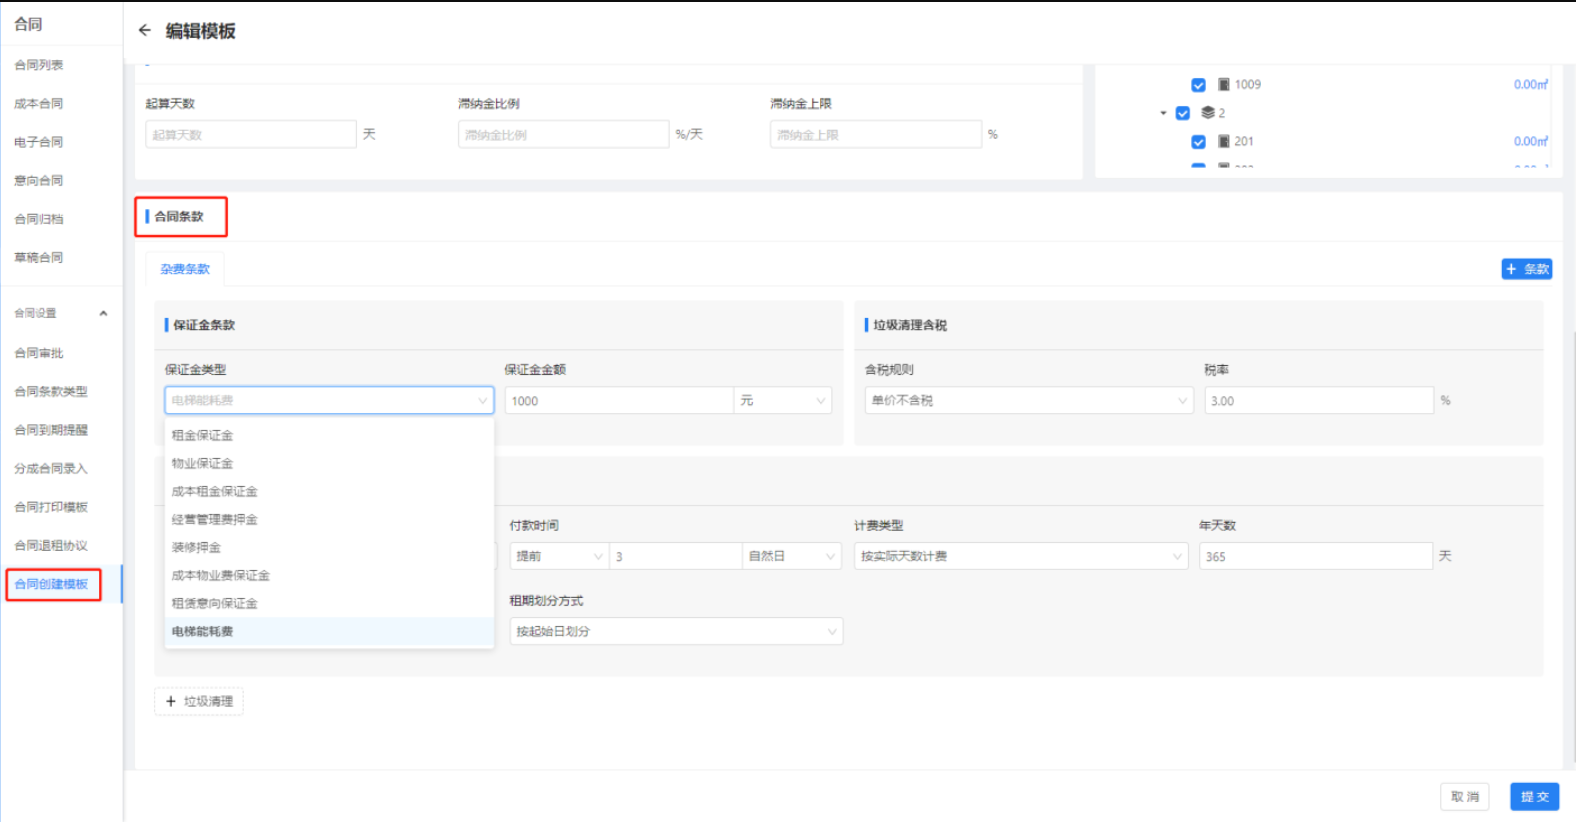Click the layers icon for floor 2
The width and height of the screenshot is (1576, 822).
[1208, 113]
